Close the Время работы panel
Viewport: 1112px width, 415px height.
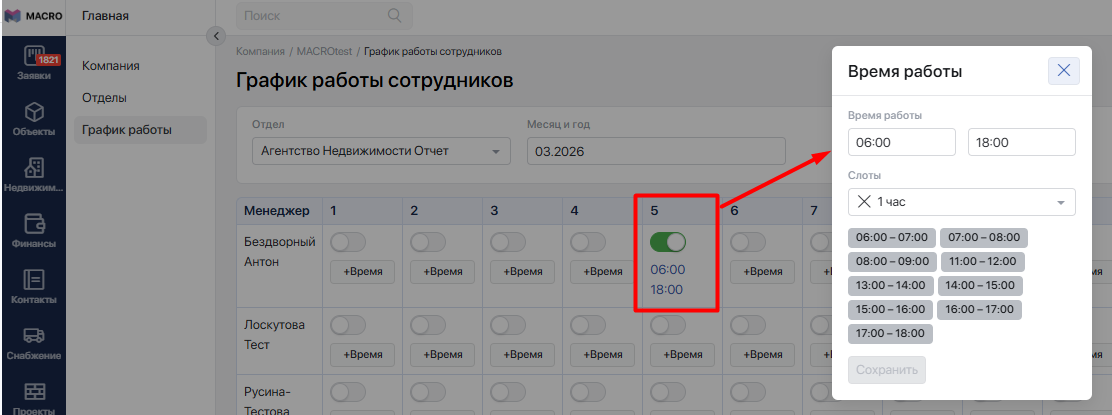pos(1063,71)
